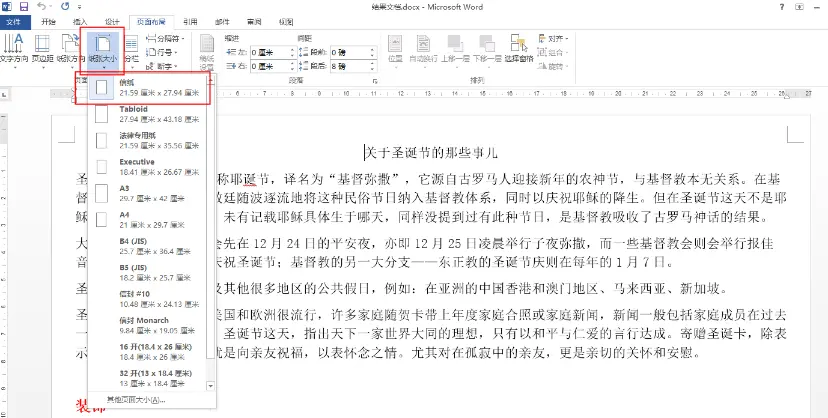Undo the last action
This screenshot has height=418, width=828.
coord(42,7)
